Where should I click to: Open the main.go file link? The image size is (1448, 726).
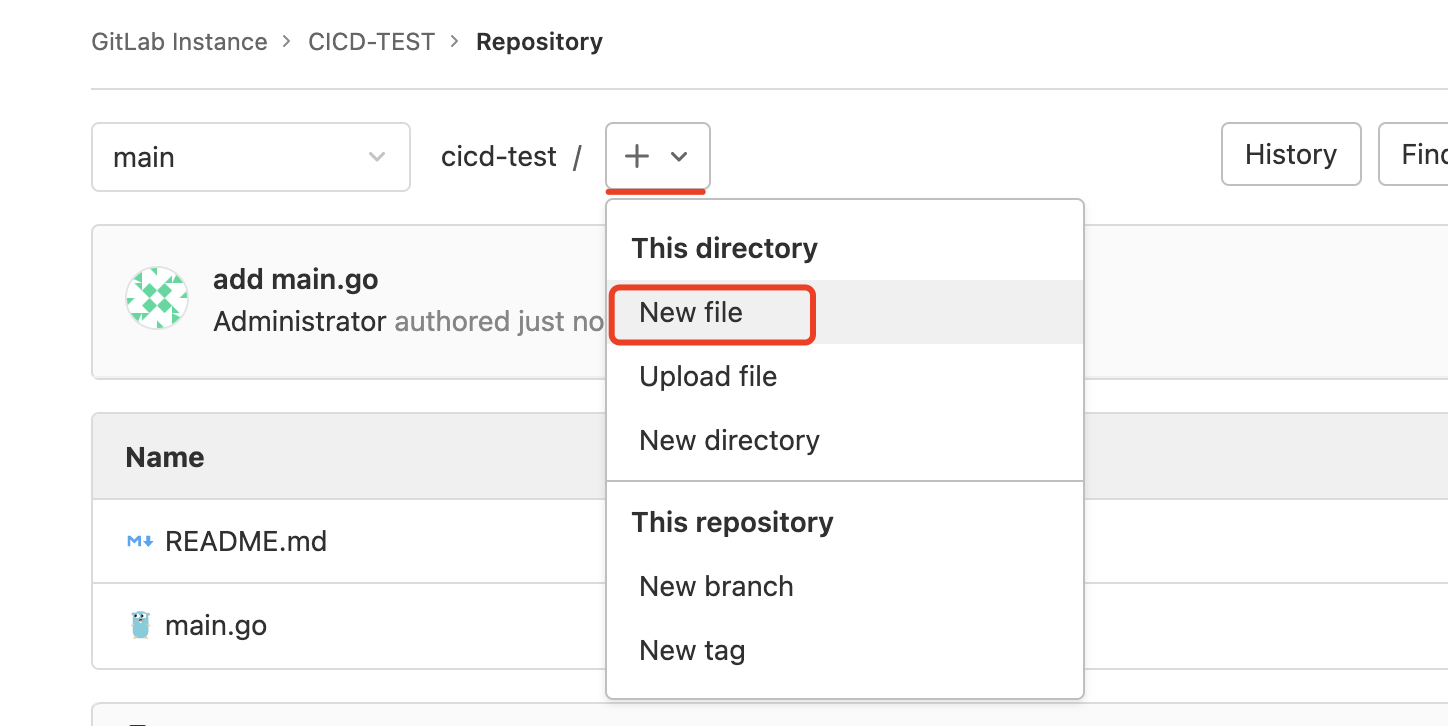[215, 626]
